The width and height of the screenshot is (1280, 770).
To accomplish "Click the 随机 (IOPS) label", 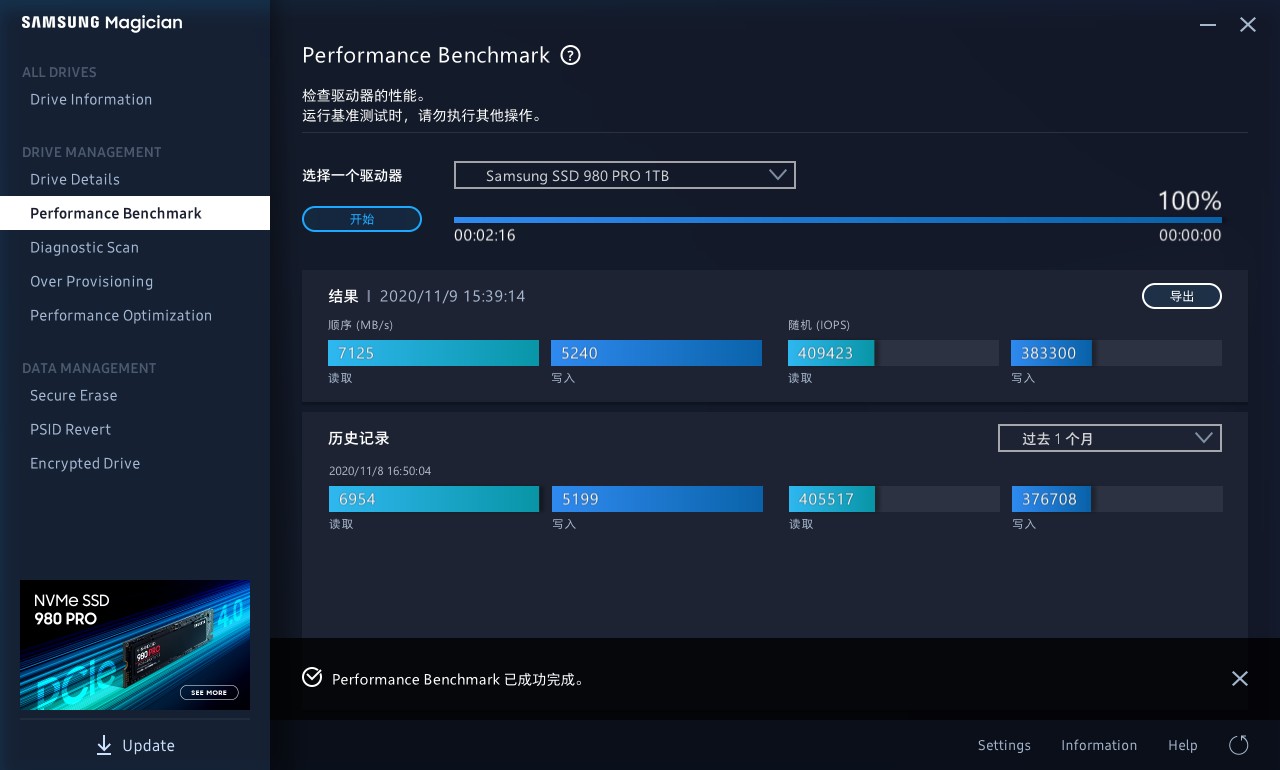I will (819, 325).
